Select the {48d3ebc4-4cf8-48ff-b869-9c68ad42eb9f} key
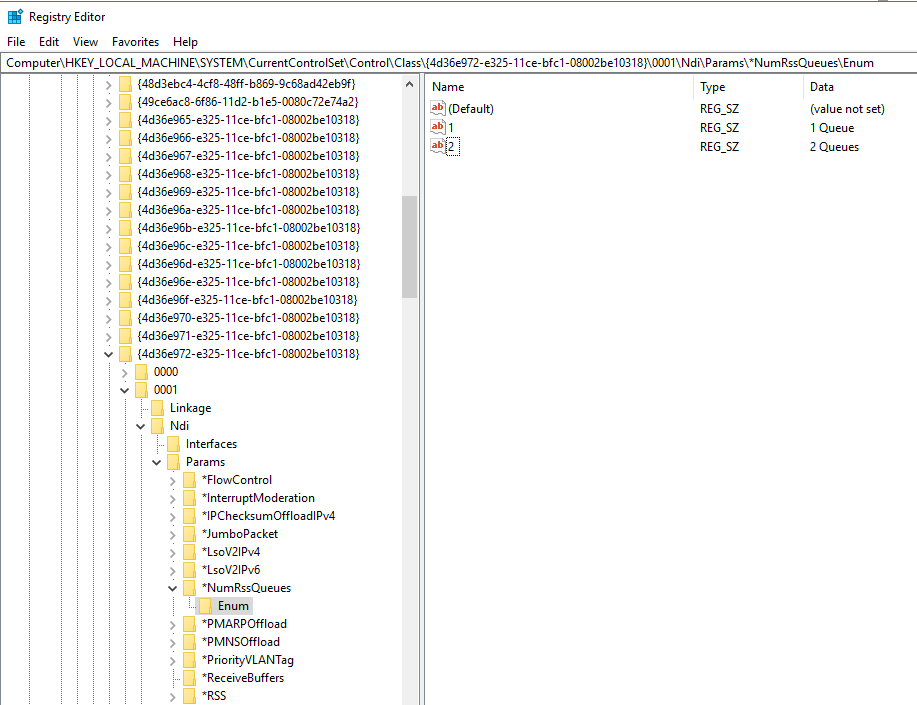917x705 pixels. pos(246,84)
